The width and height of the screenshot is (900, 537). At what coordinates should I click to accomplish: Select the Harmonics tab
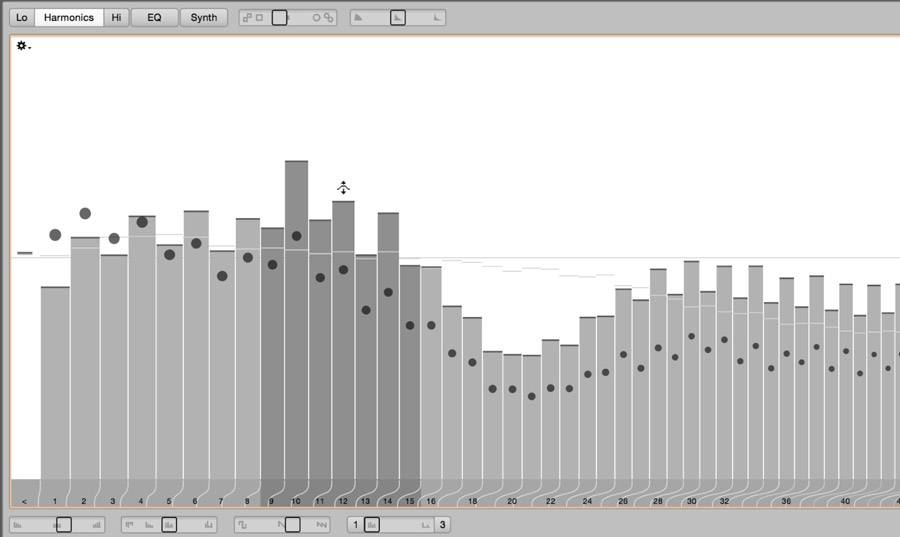point(69,18)
